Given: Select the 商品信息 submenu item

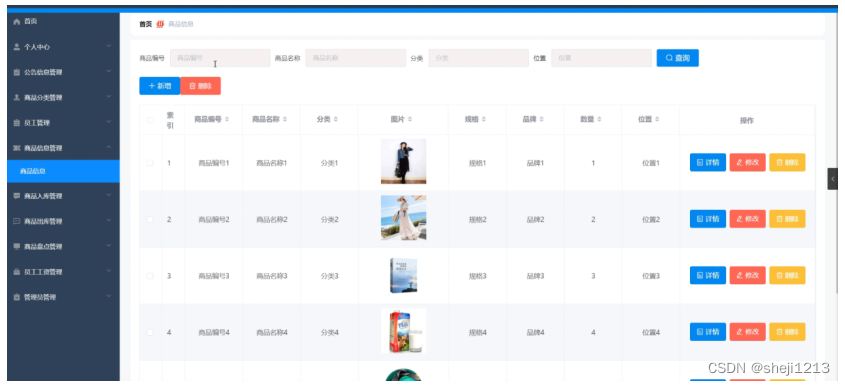Looking at the screenshot, I should 64,171.
